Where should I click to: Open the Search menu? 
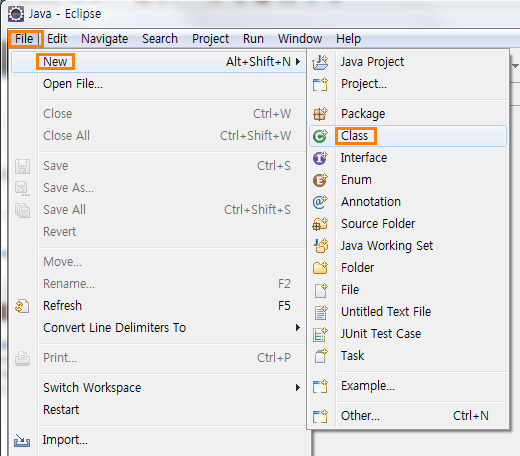(x=160, y=39)
